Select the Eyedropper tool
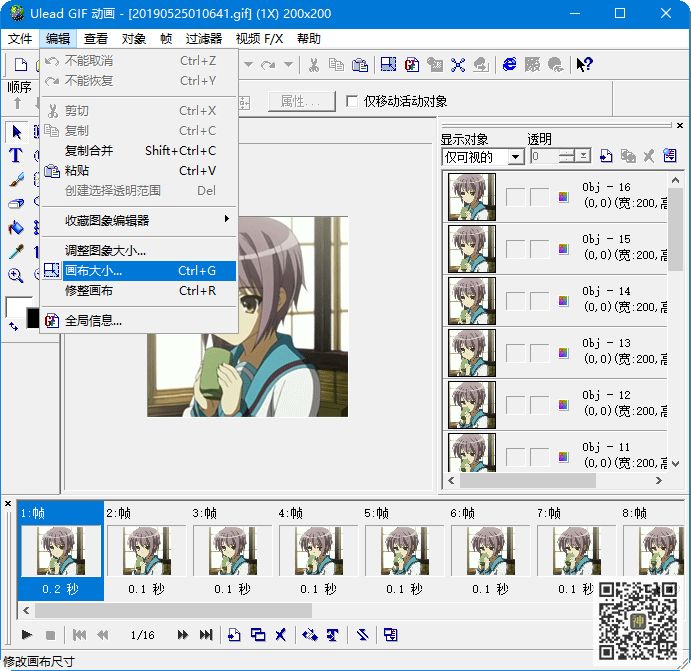The height and width of the screenshot is (671, 691). [16, 252]
